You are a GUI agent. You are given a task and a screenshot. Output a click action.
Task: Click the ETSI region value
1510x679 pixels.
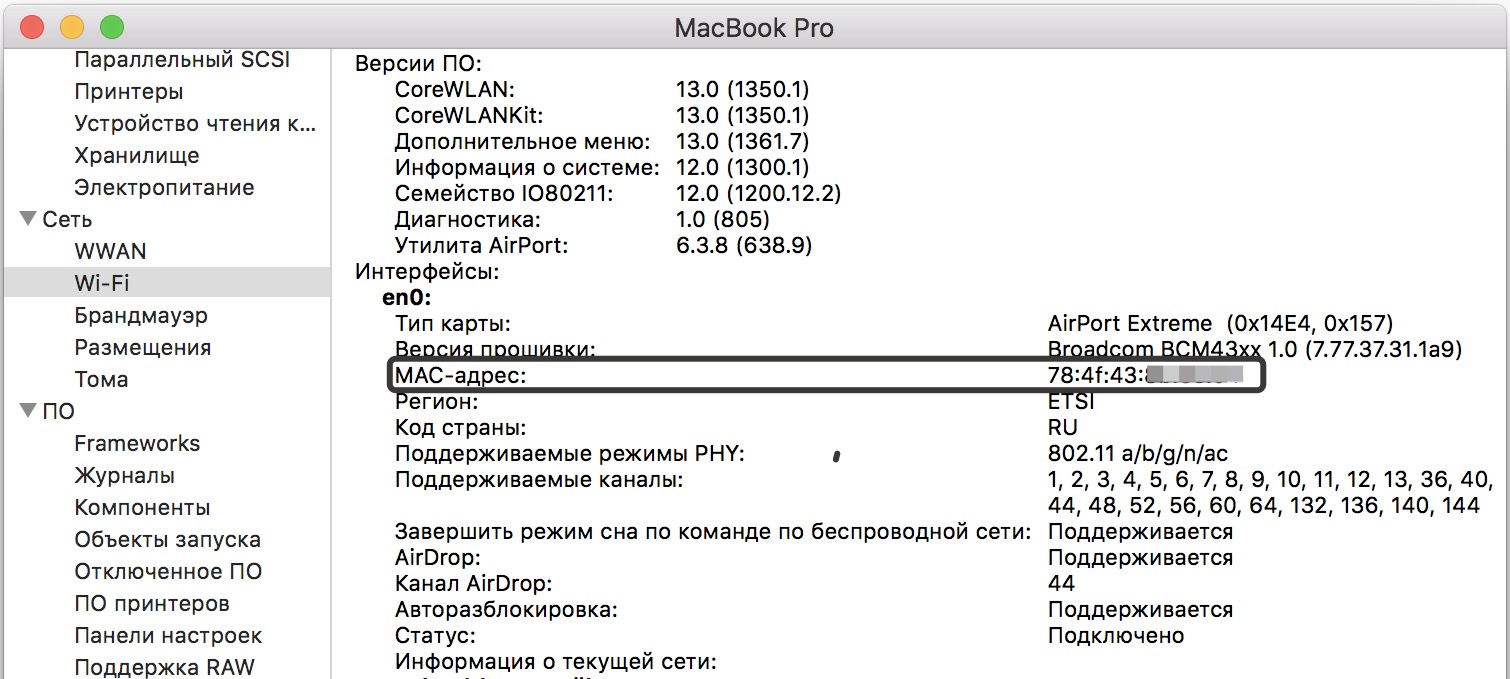pos(1071,401)
